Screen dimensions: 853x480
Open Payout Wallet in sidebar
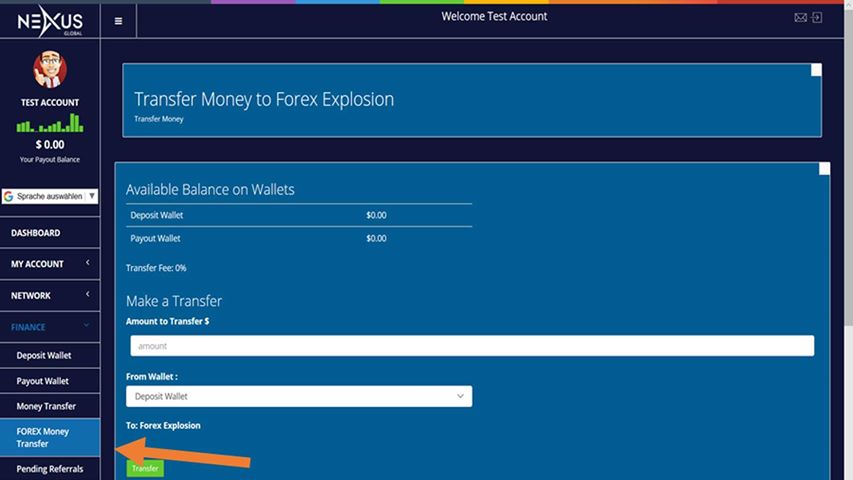point(50,381)
